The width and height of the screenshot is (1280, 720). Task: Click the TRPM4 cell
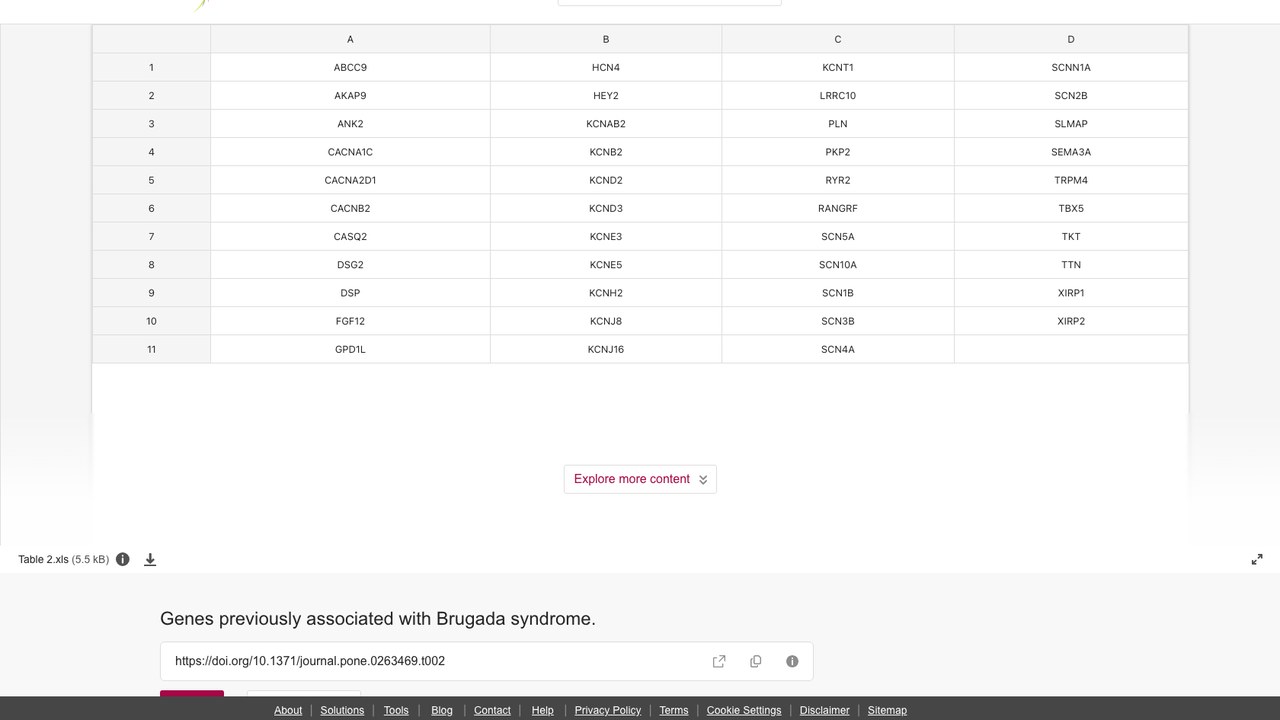pos(1071,180)
